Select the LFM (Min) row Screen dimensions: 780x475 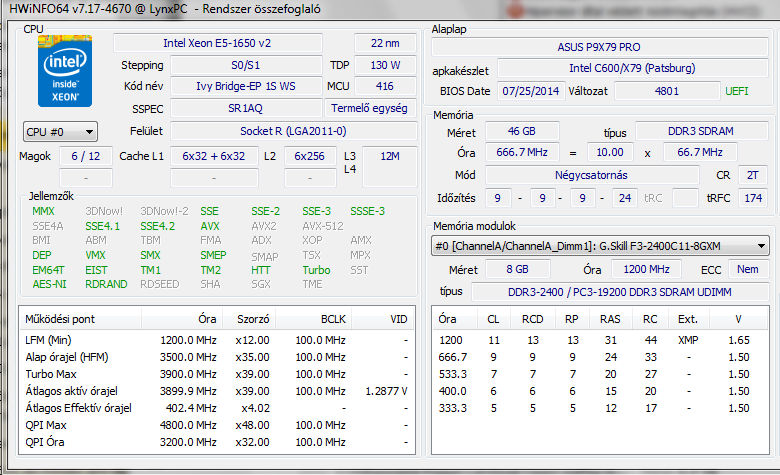(x=217, y=340)
